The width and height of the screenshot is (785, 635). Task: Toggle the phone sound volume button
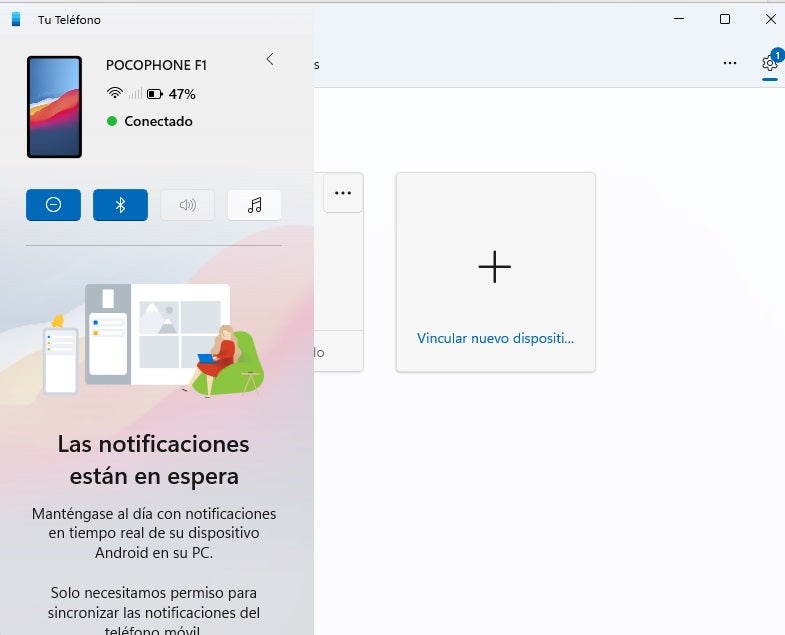(x=187, y=205)
